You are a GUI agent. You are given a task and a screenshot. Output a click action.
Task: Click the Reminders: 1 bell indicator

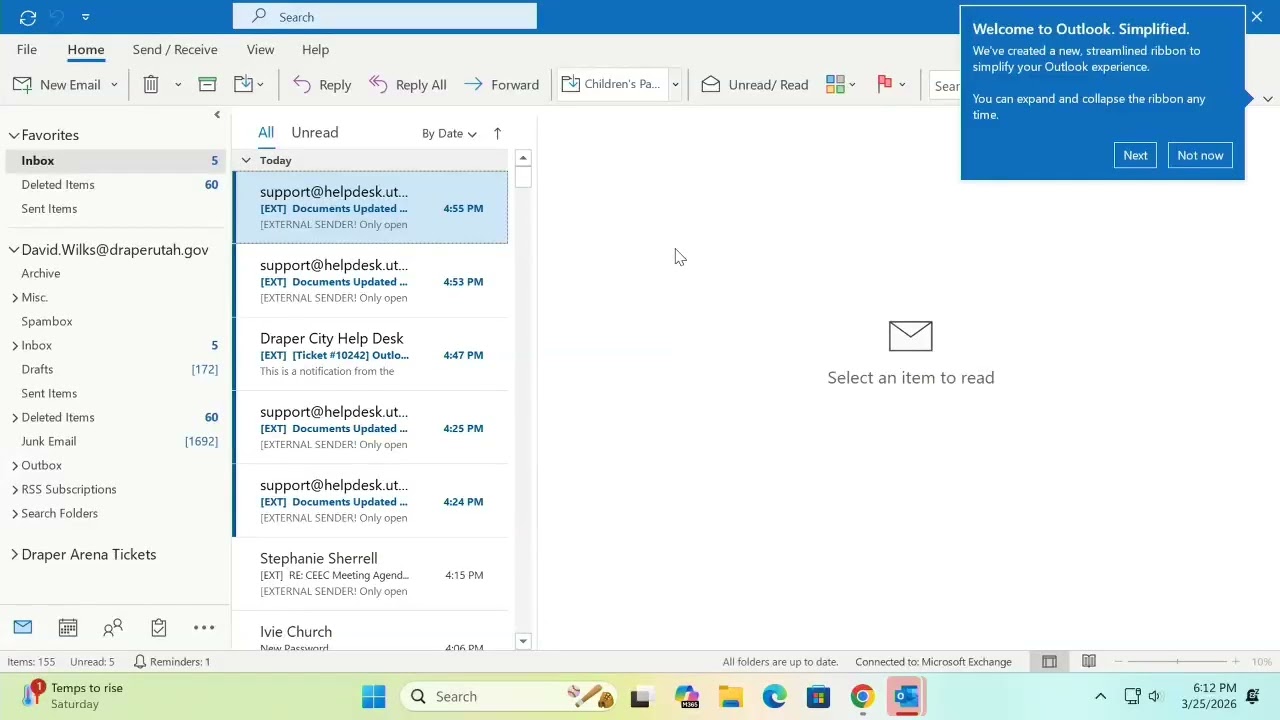pos(171,661)
